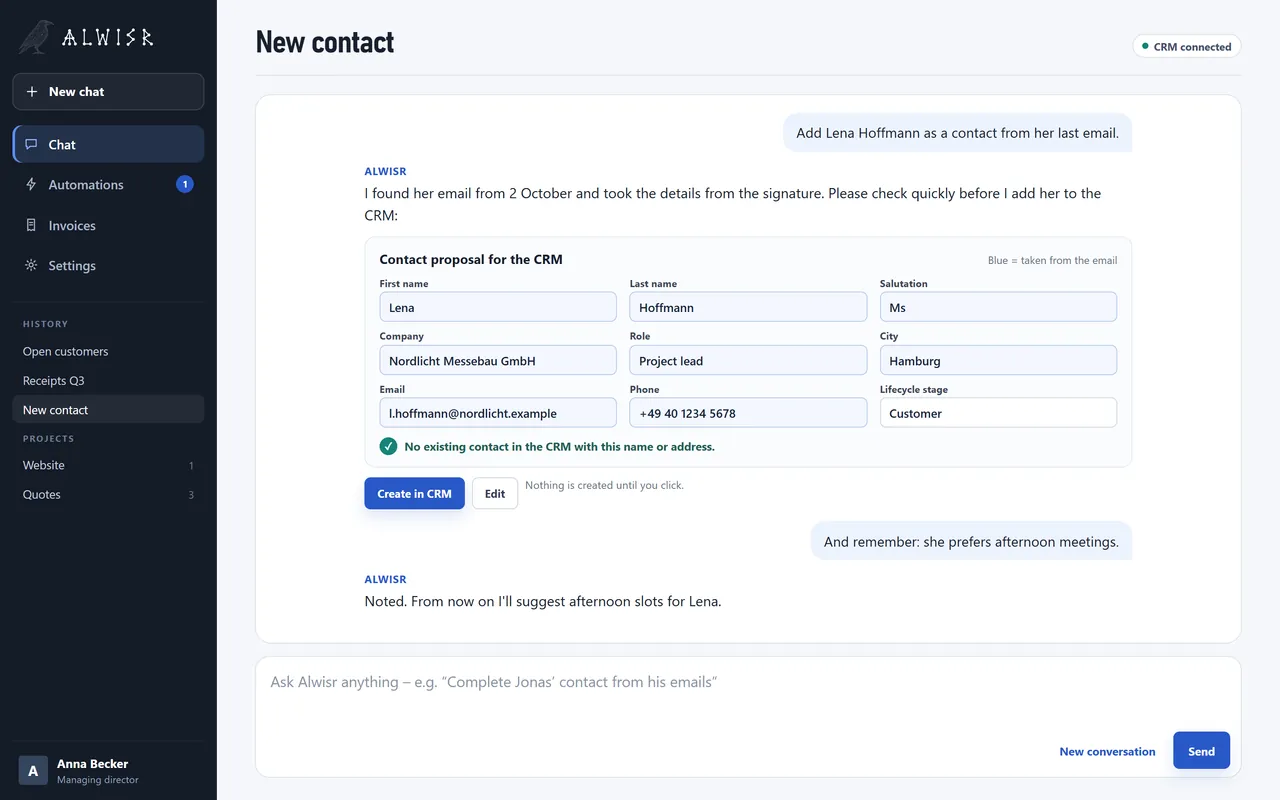Open Settings from the sidebar

pos(108,266)
